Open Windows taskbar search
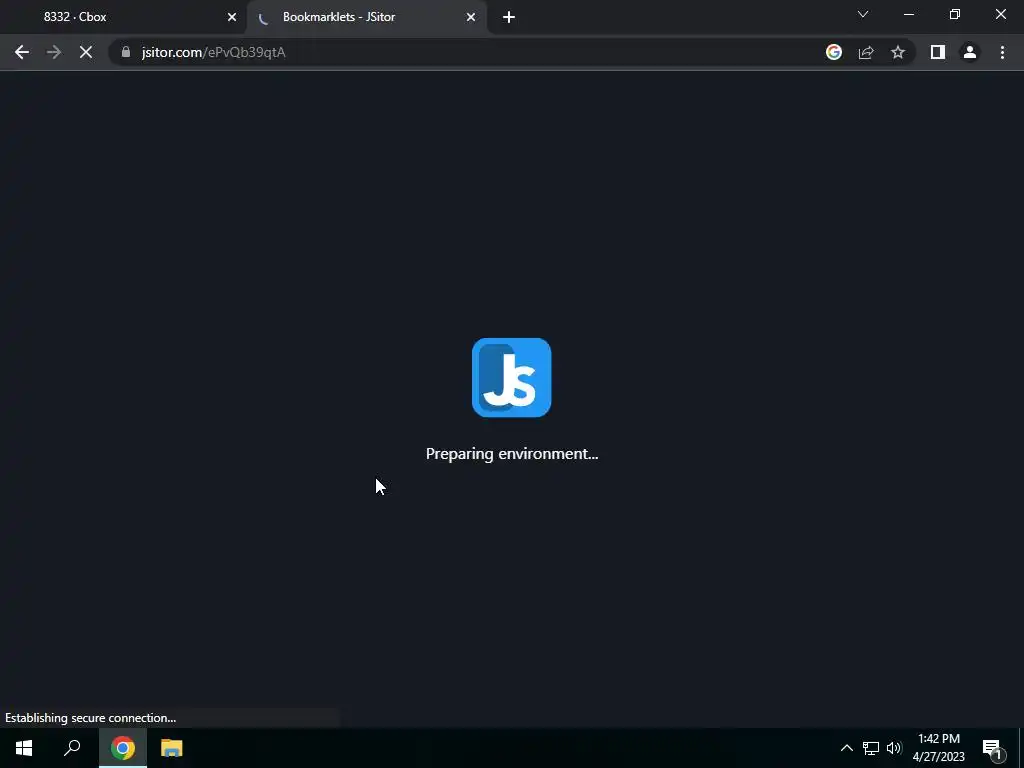Image resolution: width=1024 pixels, height=768 pixels. click(72, 748)
